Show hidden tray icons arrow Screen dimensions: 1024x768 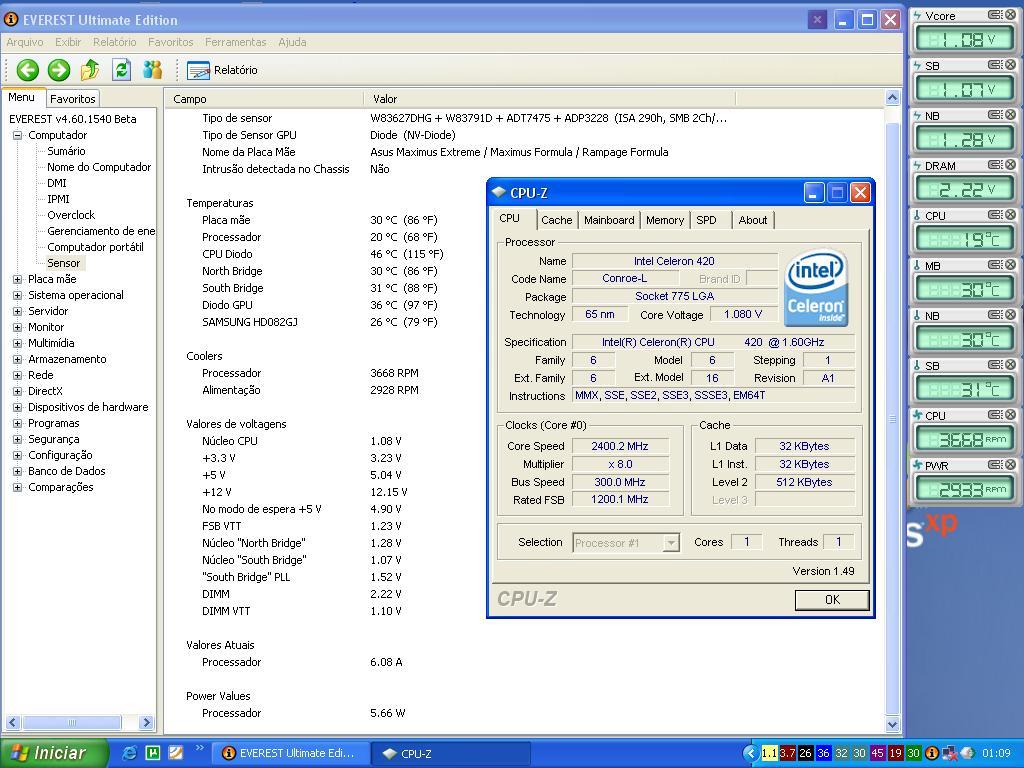coord(750,753)
